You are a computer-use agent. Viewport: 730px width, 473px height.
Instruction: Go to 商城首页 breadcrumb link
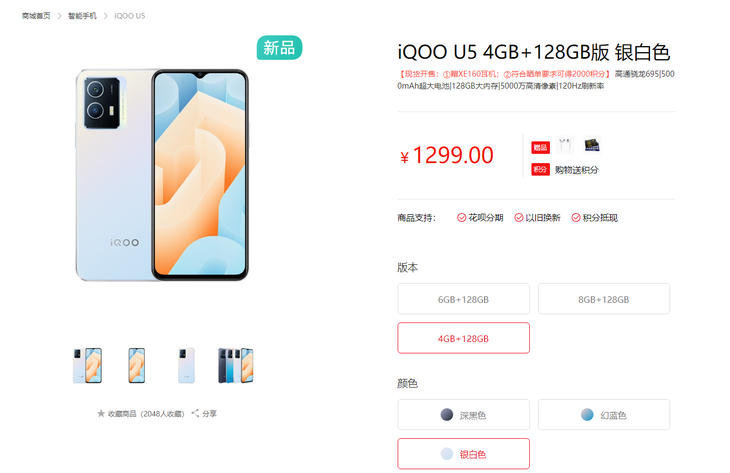pos(36,16)
